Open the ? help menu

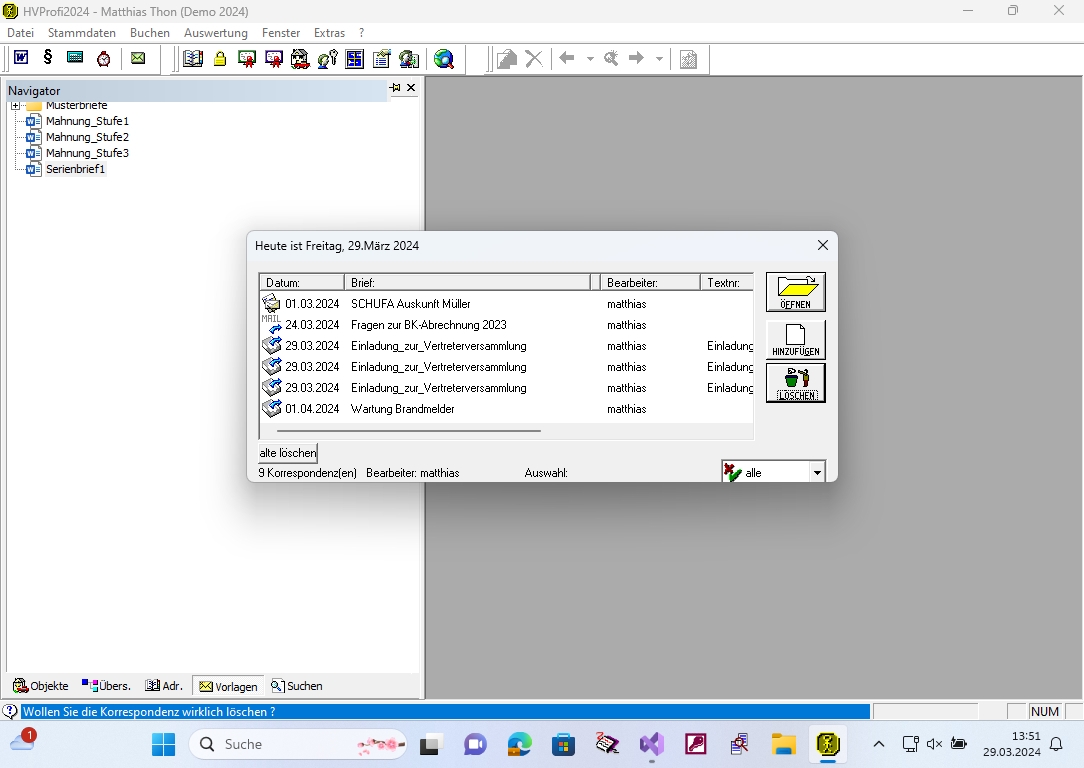tap(361, 32)
